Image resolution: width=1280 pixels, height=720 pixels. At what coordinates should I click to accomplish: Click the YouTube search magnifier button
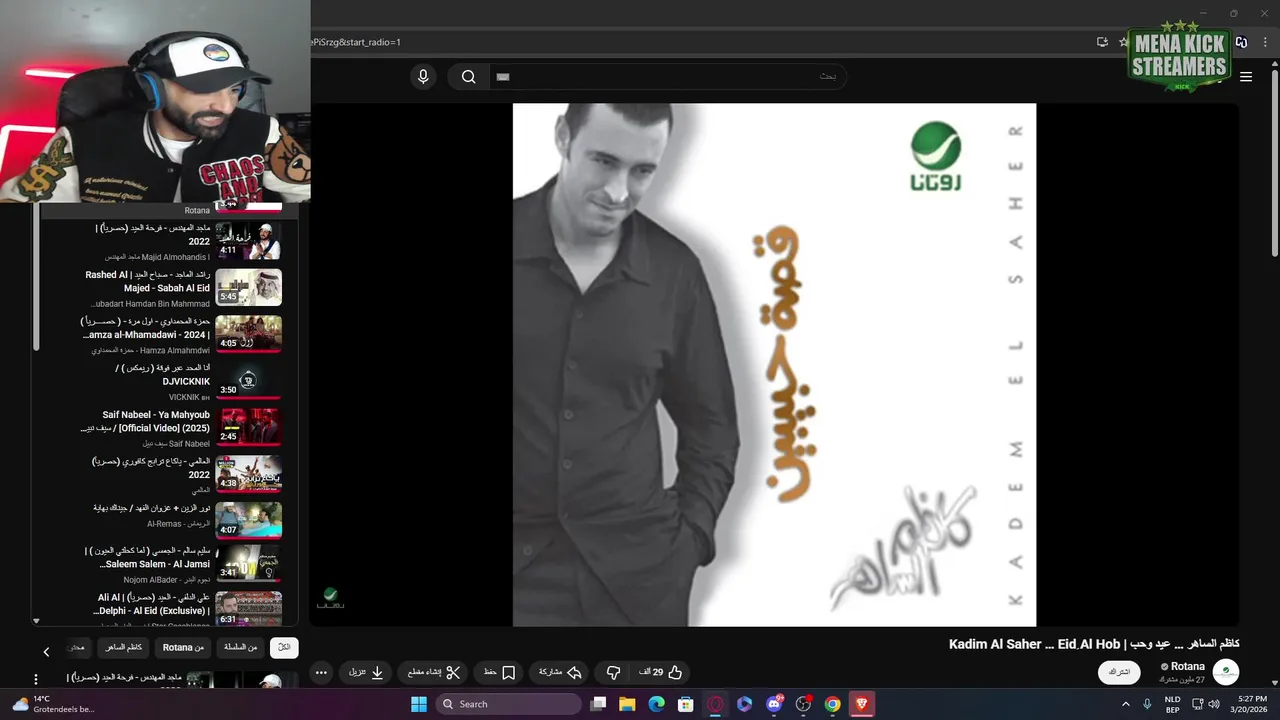point(468,77)
